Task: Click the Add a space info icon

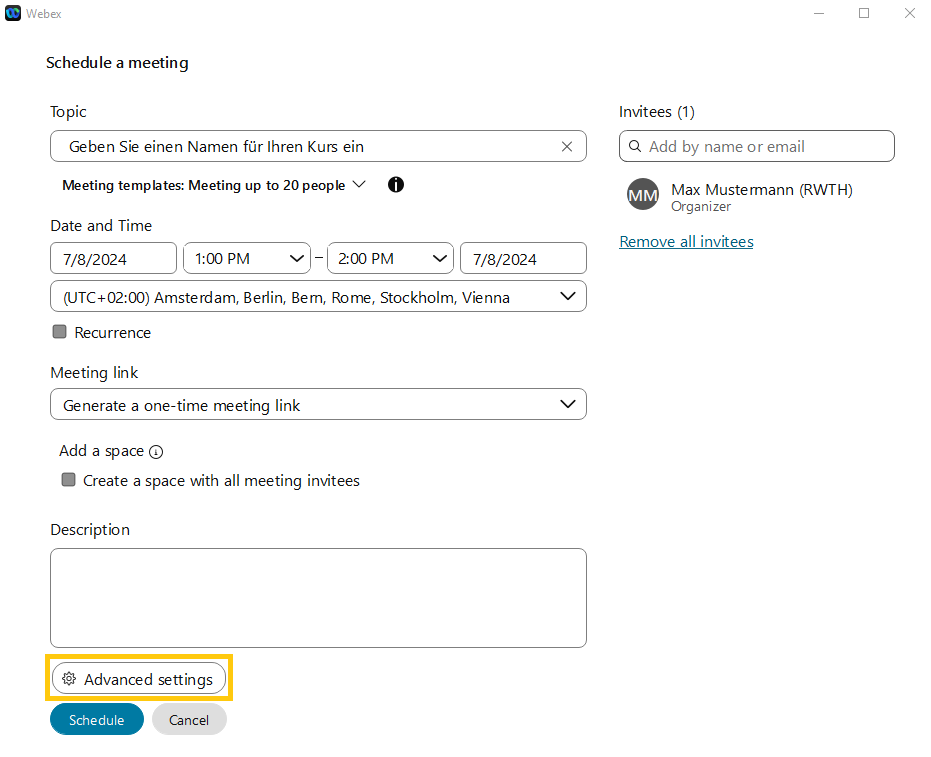Action: 156,452
